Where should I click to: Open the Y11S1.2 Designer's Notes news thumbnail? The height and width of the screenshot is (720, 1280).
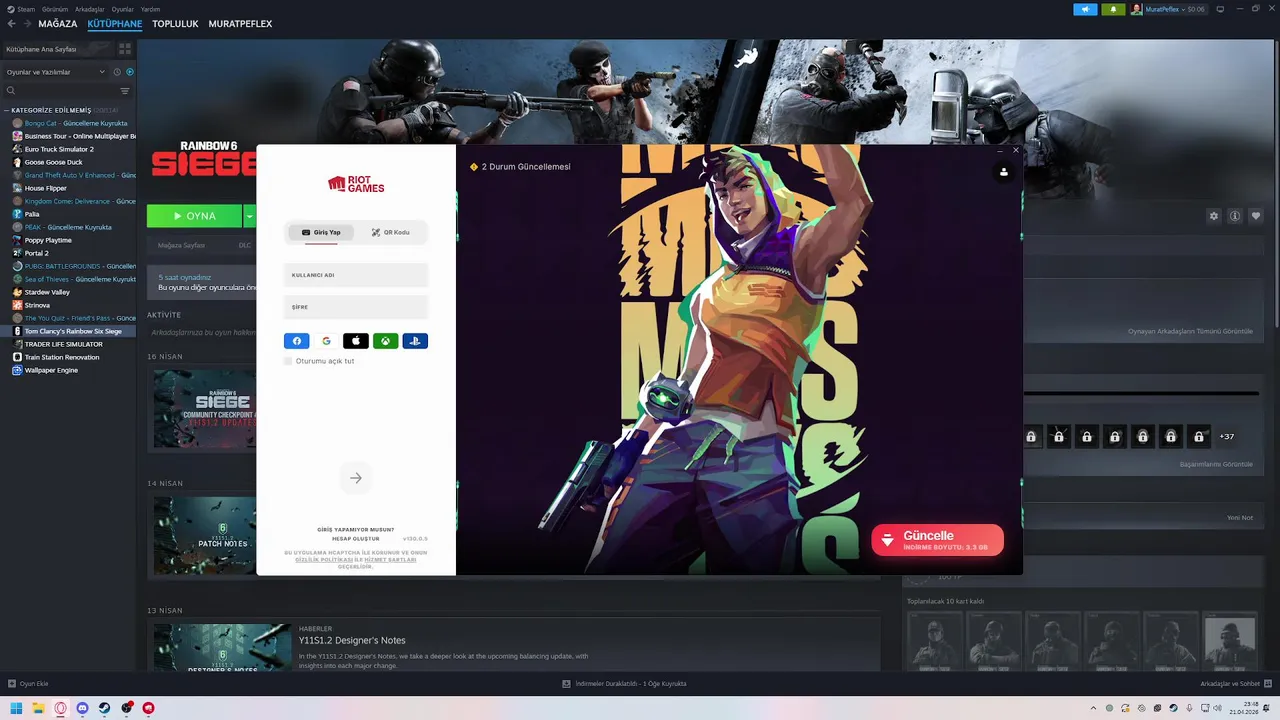click(222, 647)
